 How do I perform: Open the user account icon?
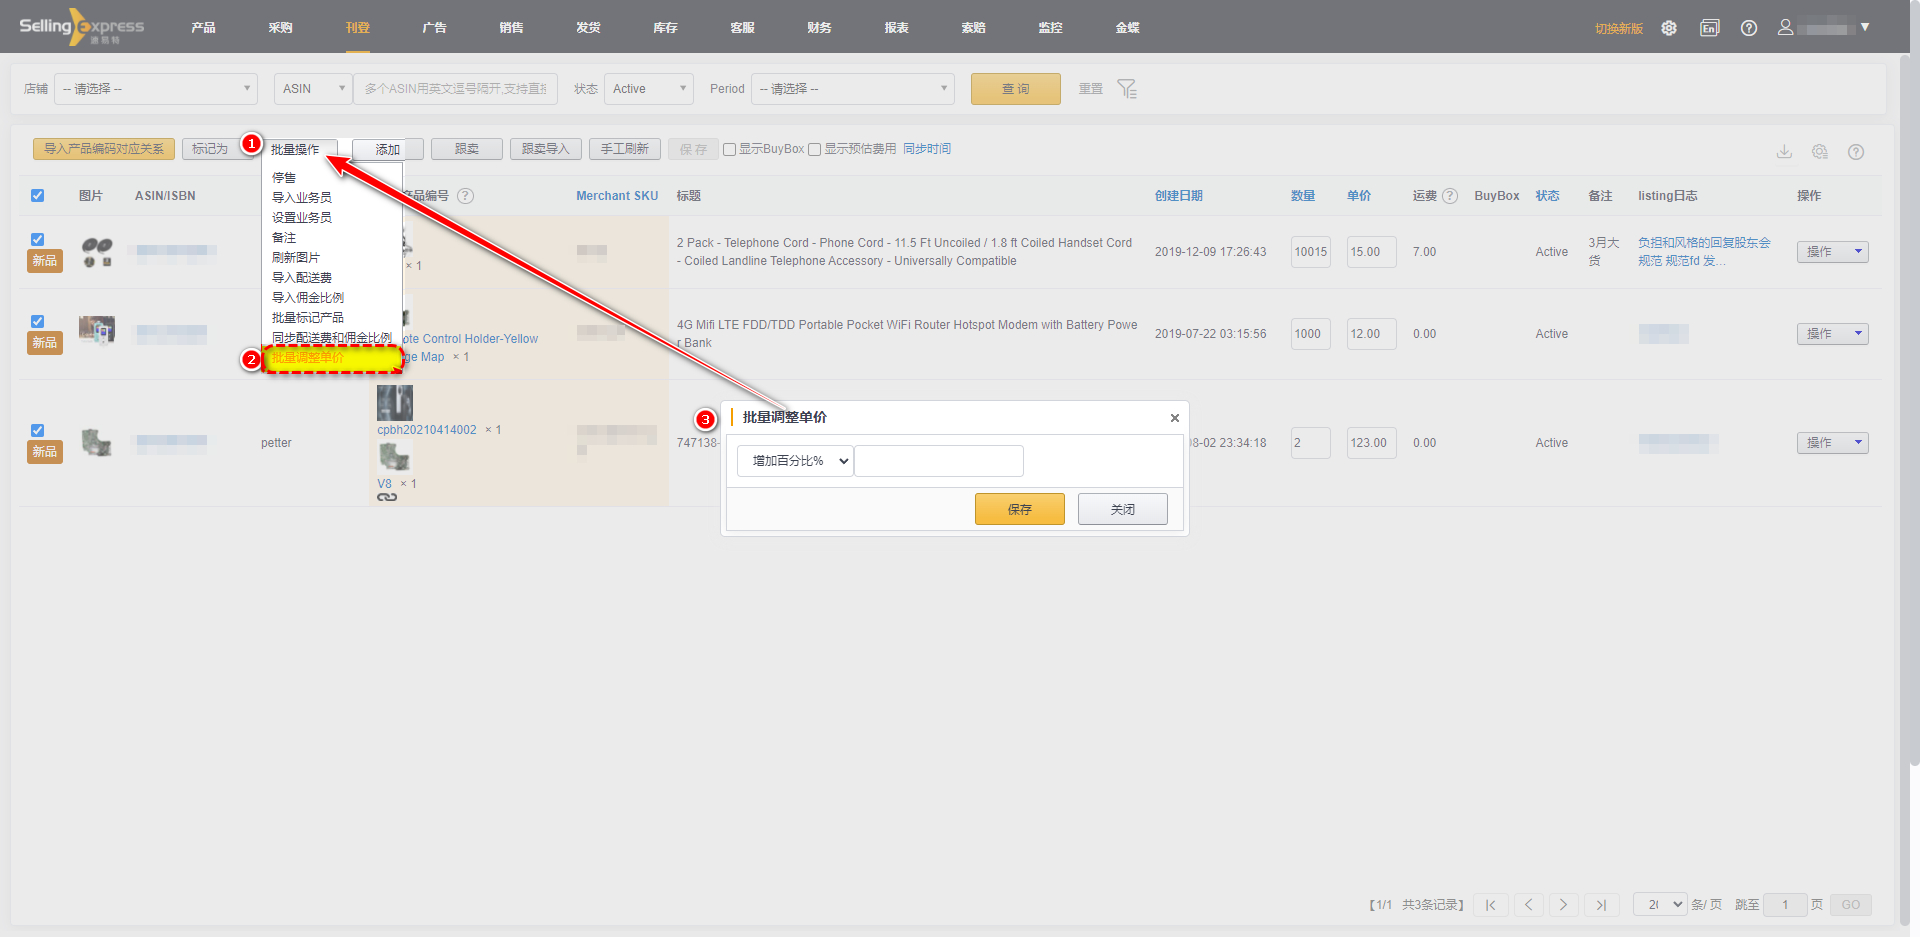click(1785, 28)
